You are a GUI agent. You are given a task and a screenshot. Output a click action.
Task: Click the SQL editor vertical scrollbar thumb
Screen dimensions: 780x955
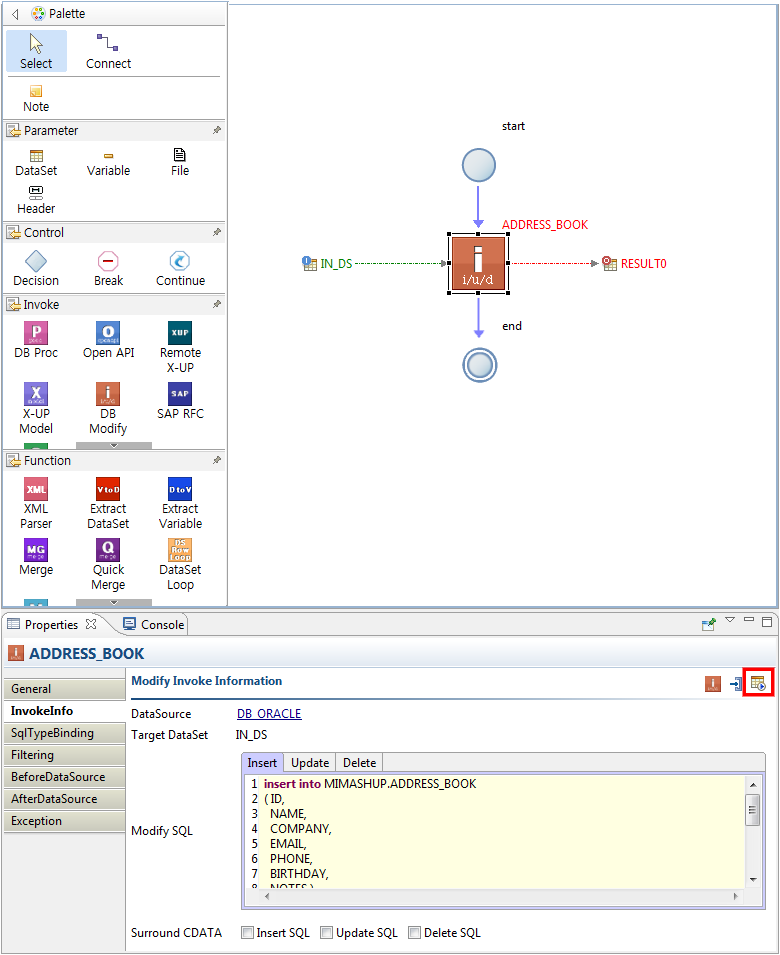[x=753, y=809]
